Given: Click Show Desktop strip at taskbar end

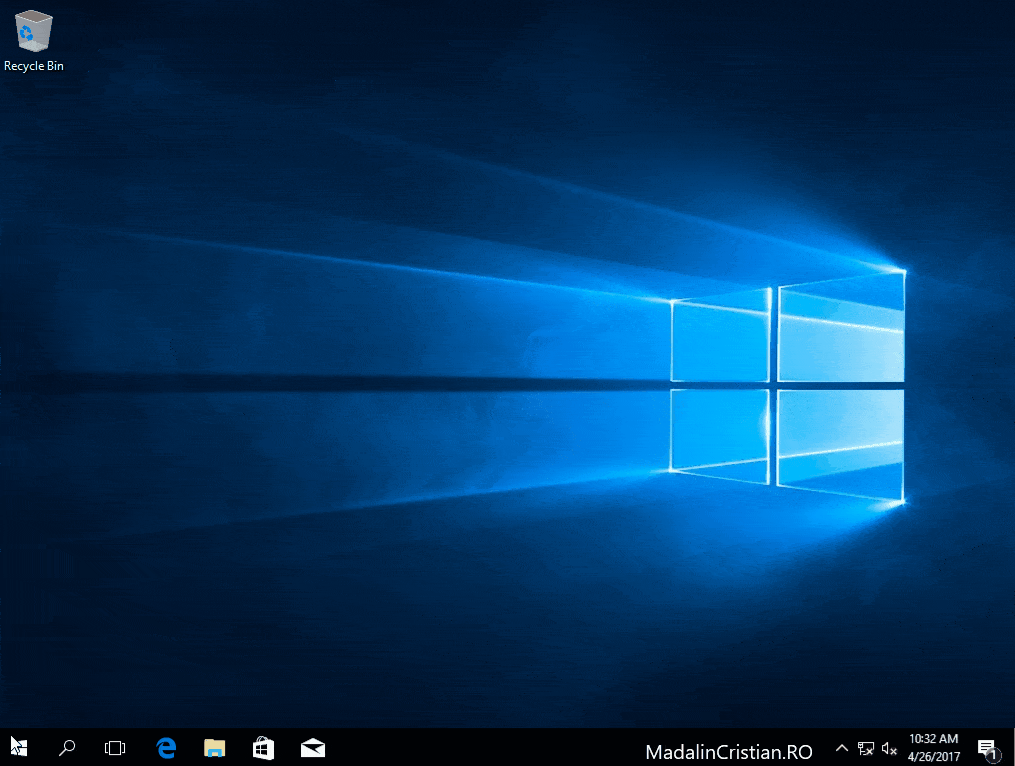Looking at the screenshot, I should pyautogui.click(x=1012, y=748).
